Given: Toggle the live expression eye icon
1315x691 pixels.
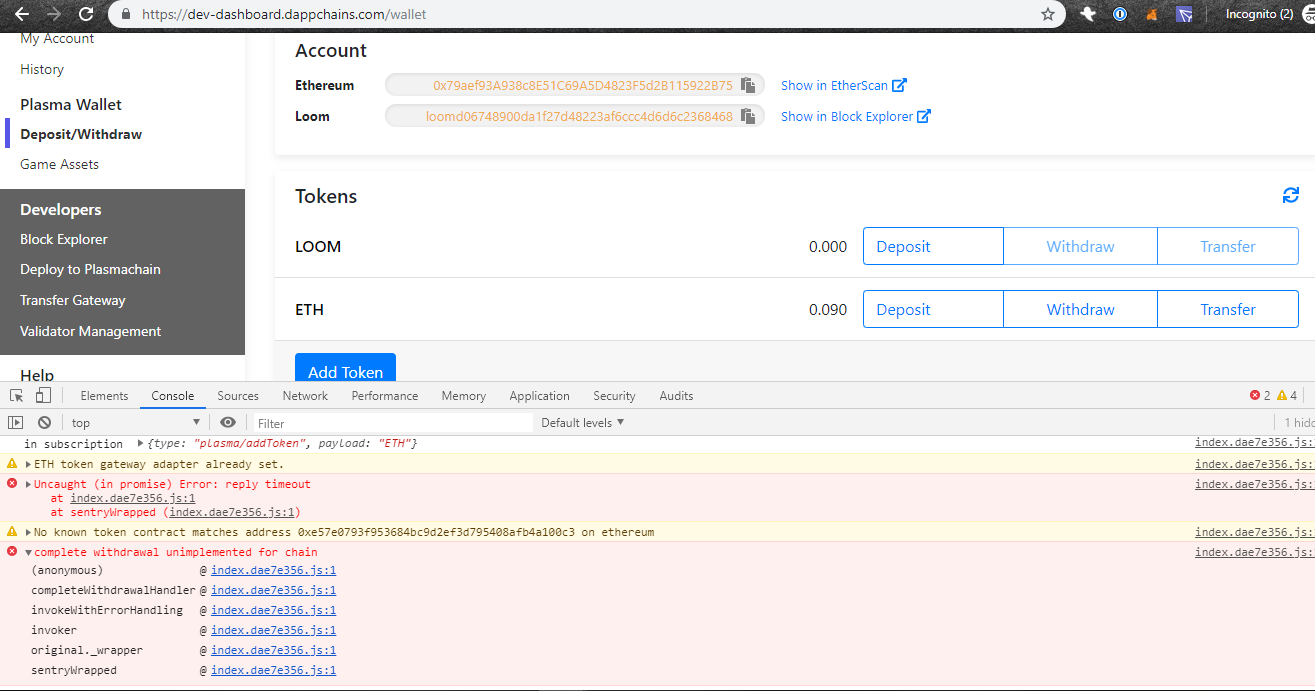Looking at the screenshot, I should point(229,422).
